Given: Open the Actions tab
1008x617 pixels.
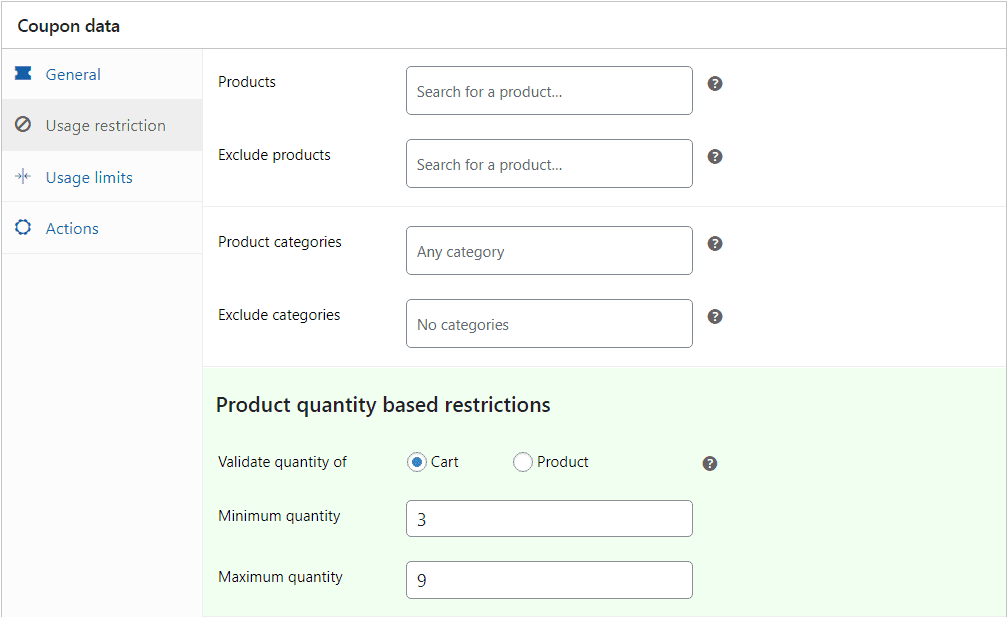Looking at the screenshot, I should tap(72, 228).
